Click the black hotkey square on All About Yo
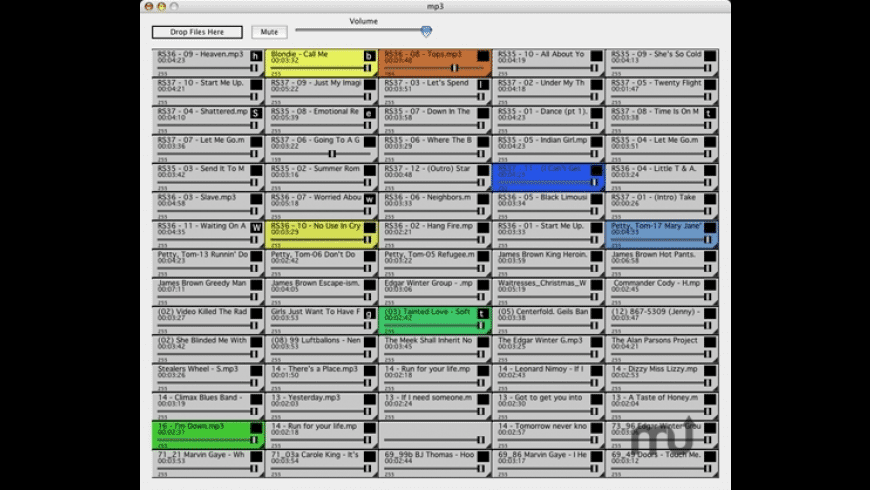 coord(596,56)
